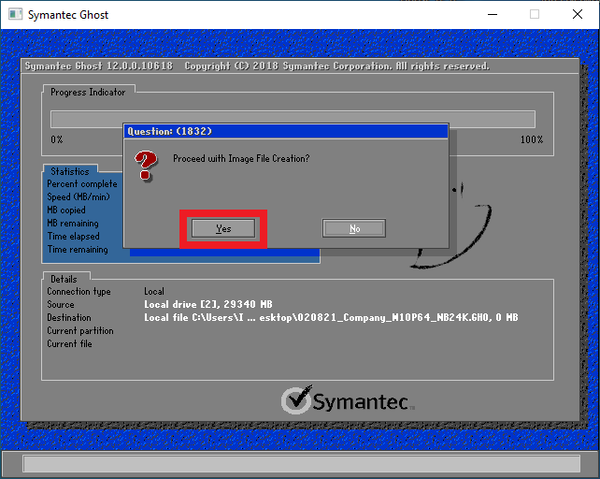This screenshot has height=479, width=600.
Task: Click the '0%' progress label
Action: [57, 140]
